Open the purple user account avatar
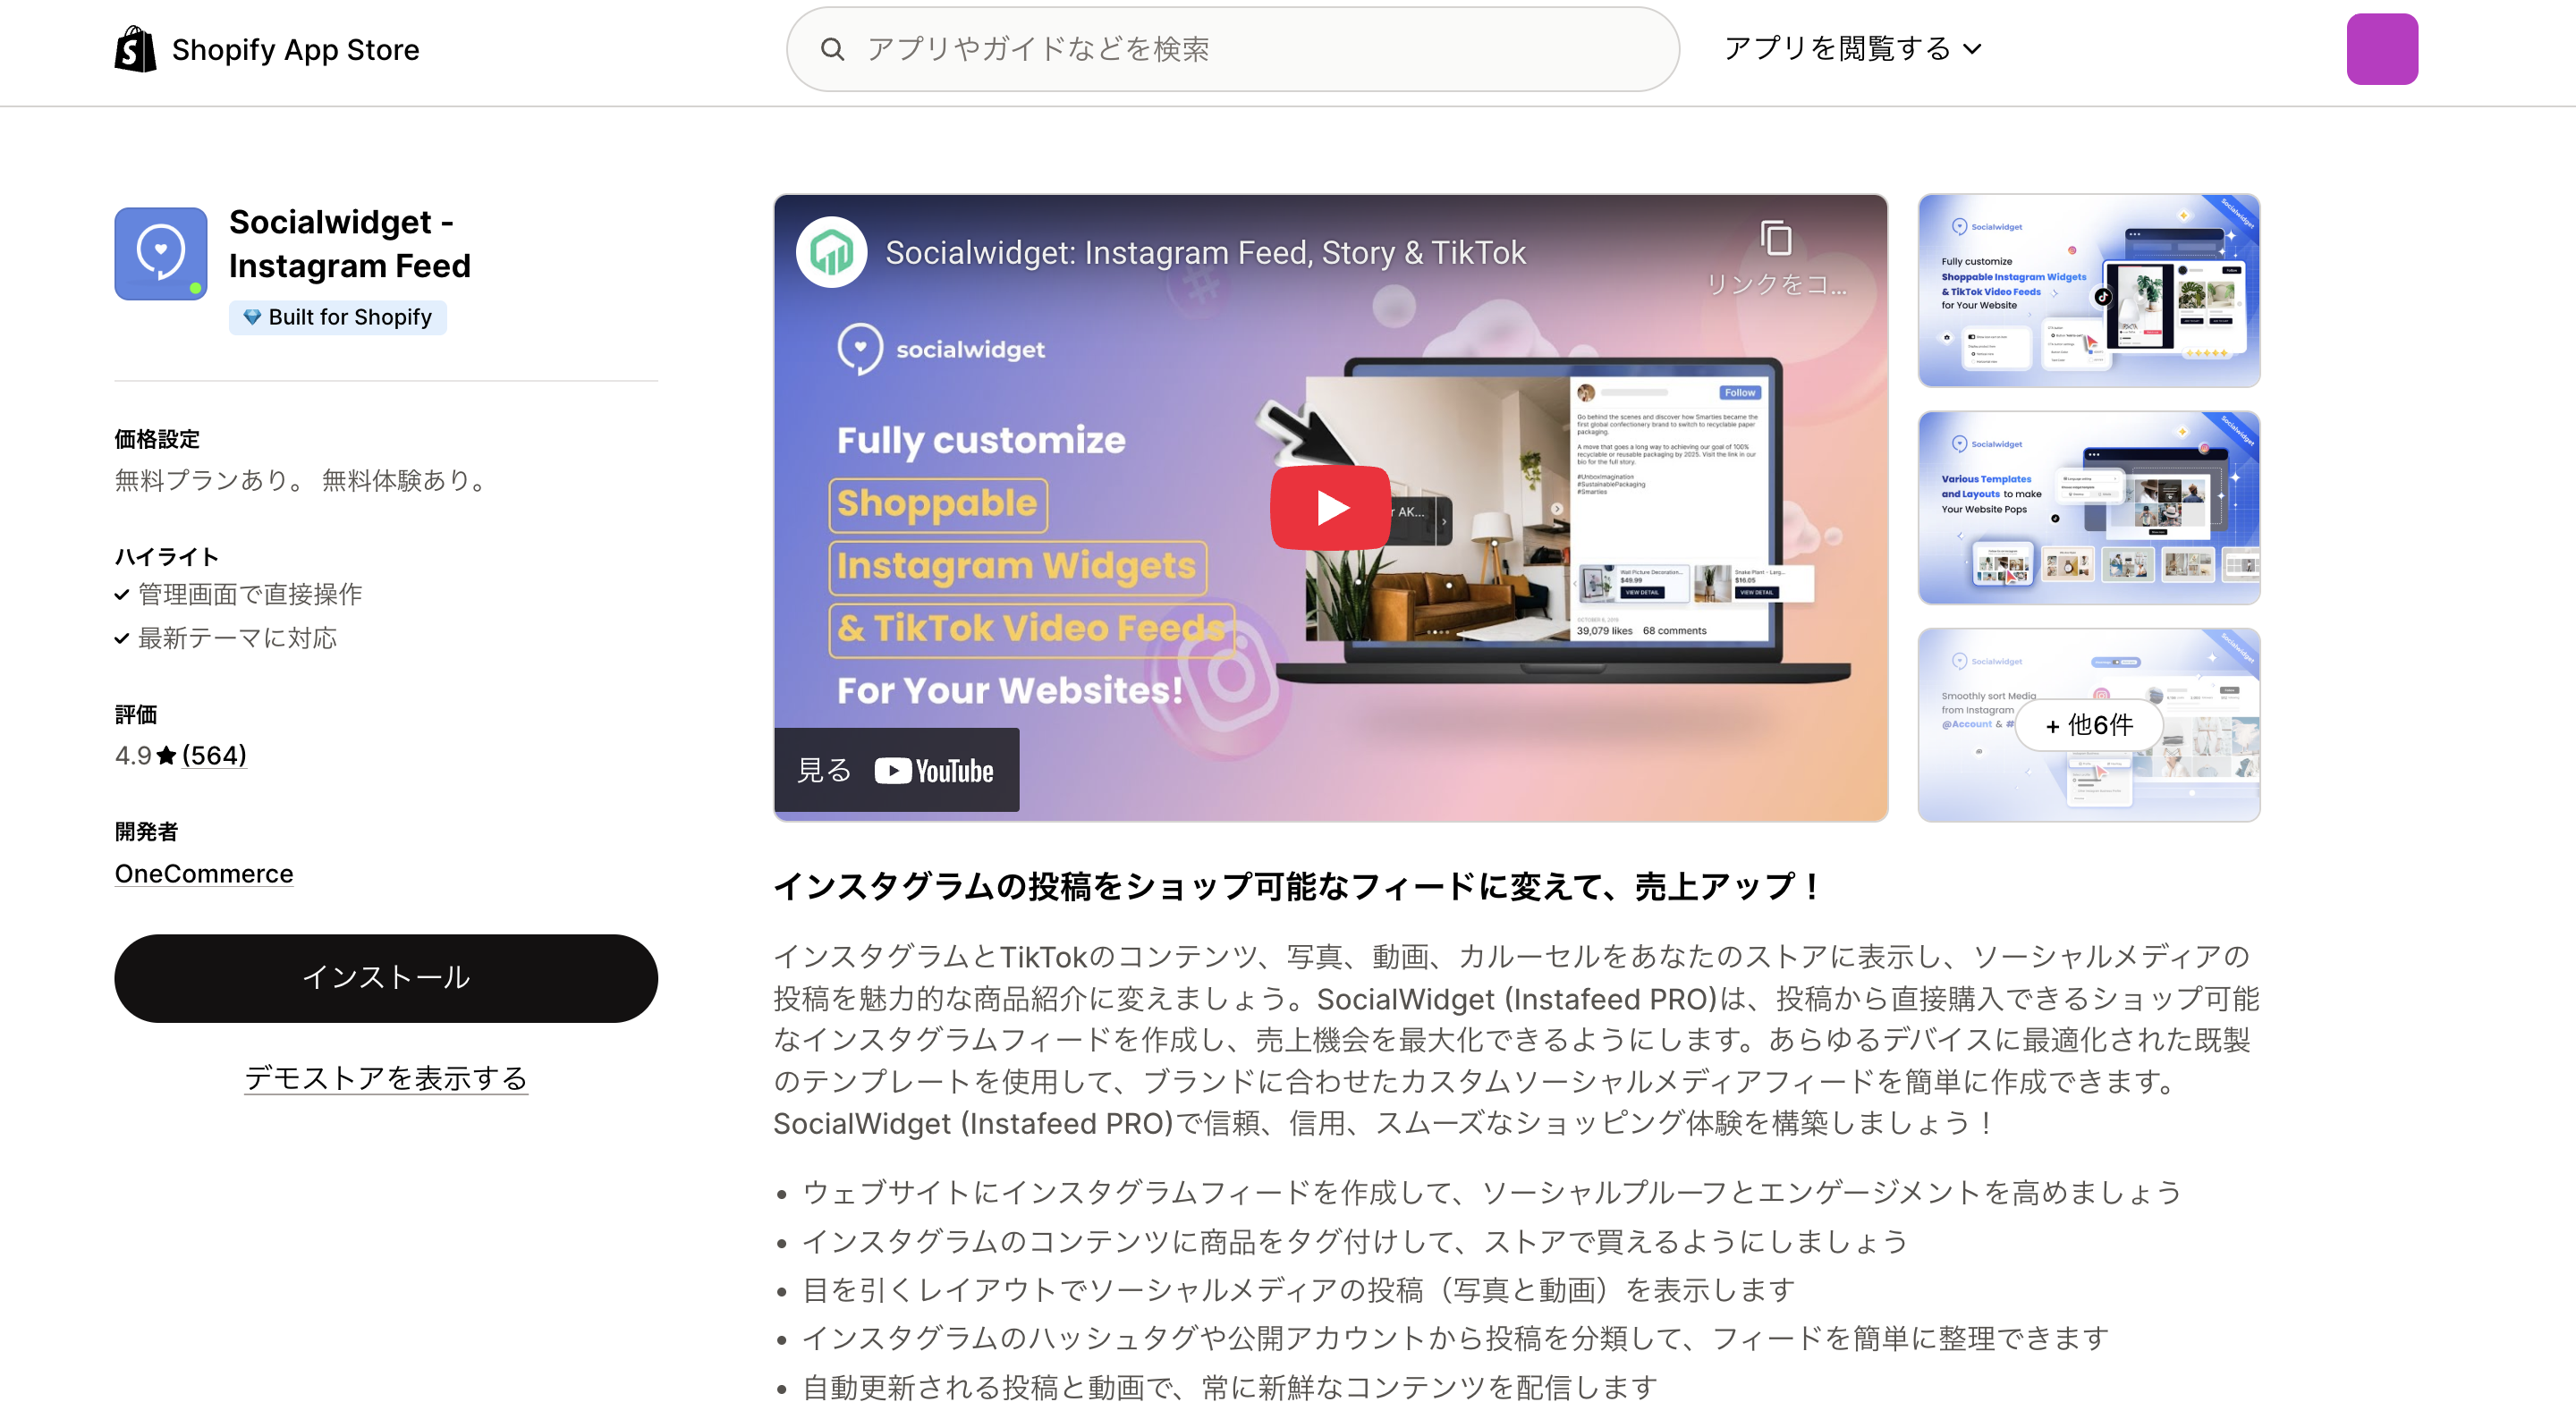The height and width of the screenshot is (1402, 2576). [x=2382, y=49]
